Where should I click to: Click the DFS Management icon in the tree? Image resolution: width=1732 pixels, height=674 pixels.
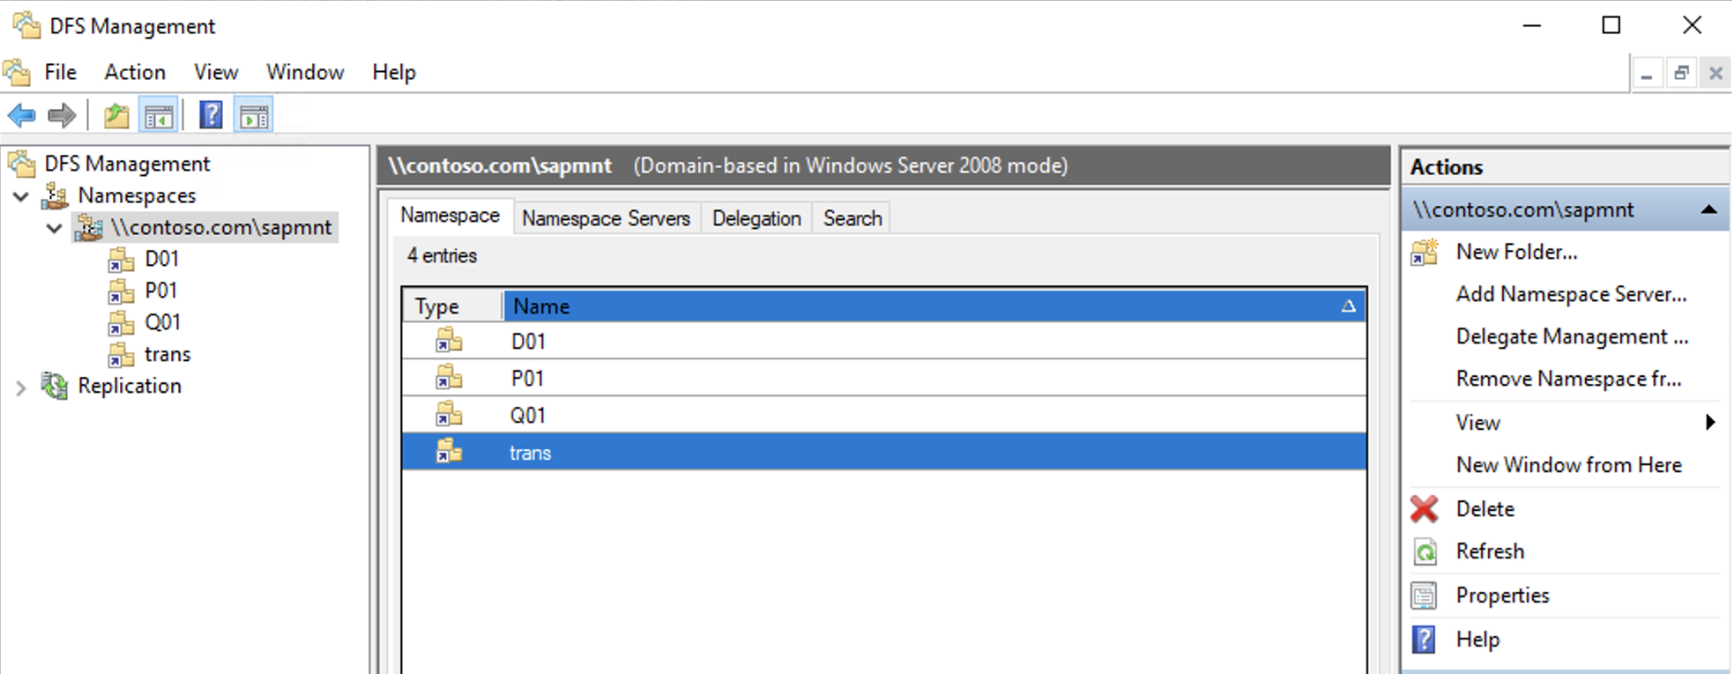click(22, 163)
